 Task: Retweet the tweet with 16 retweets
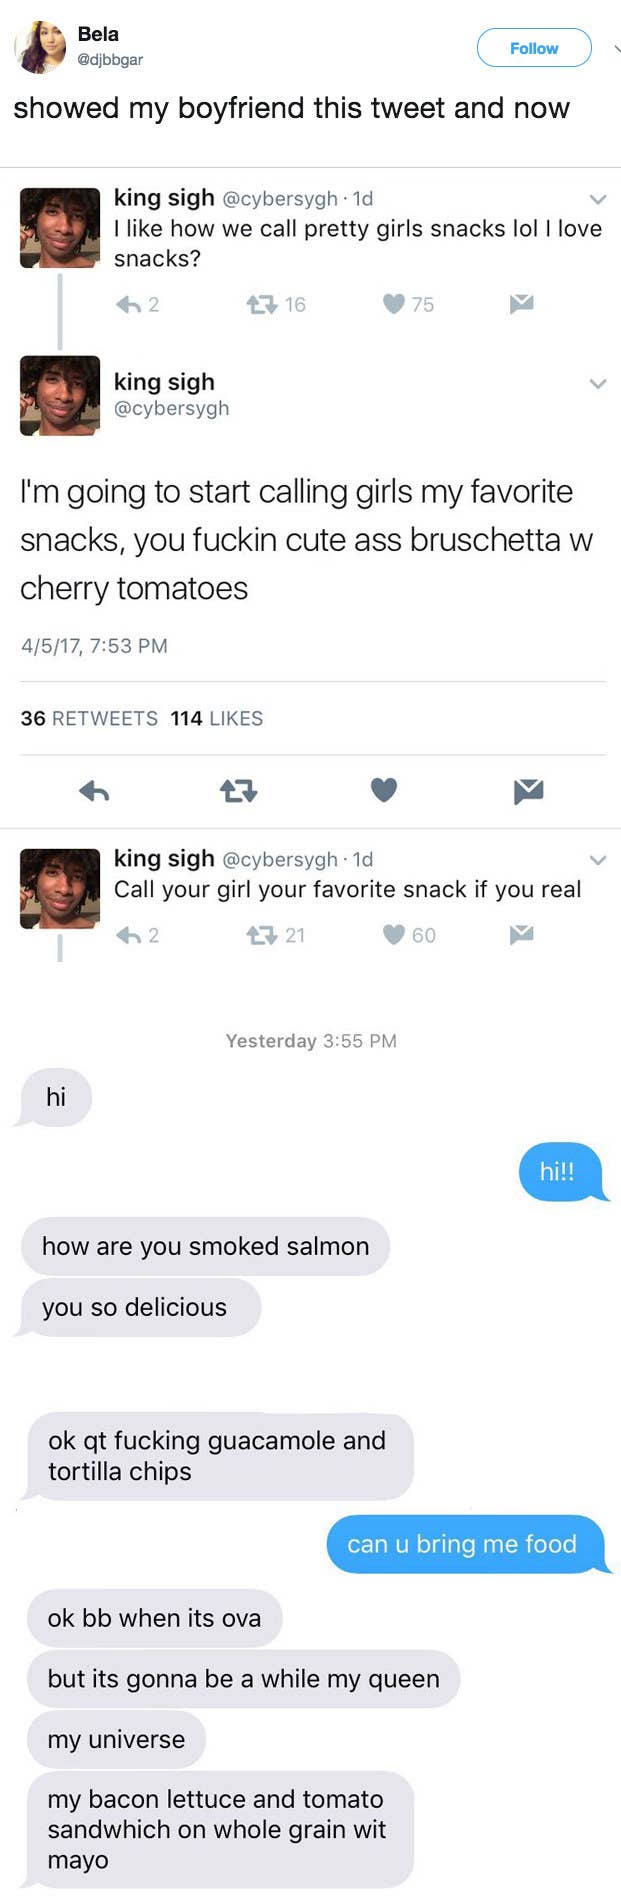[262, 304]
